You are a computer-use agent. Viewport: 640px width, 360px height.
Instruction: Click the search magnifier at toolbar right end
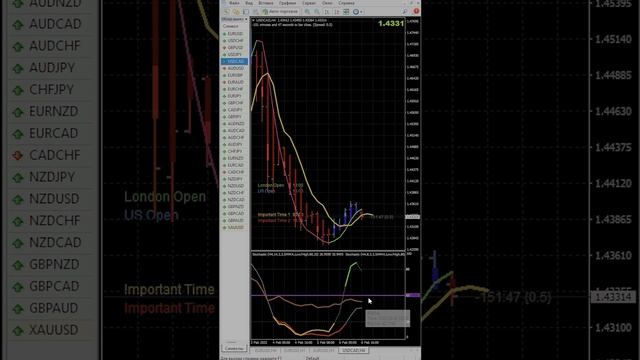[404, 11]
